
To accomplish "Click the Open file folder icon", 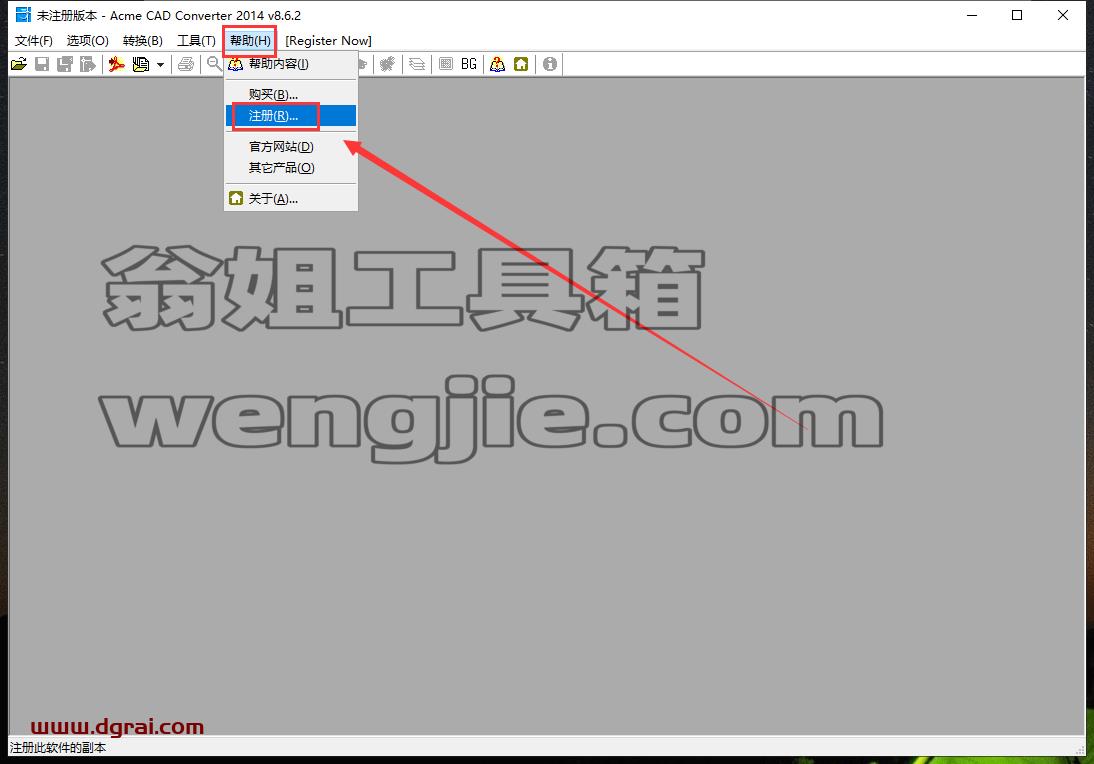I will click(19, 64).
